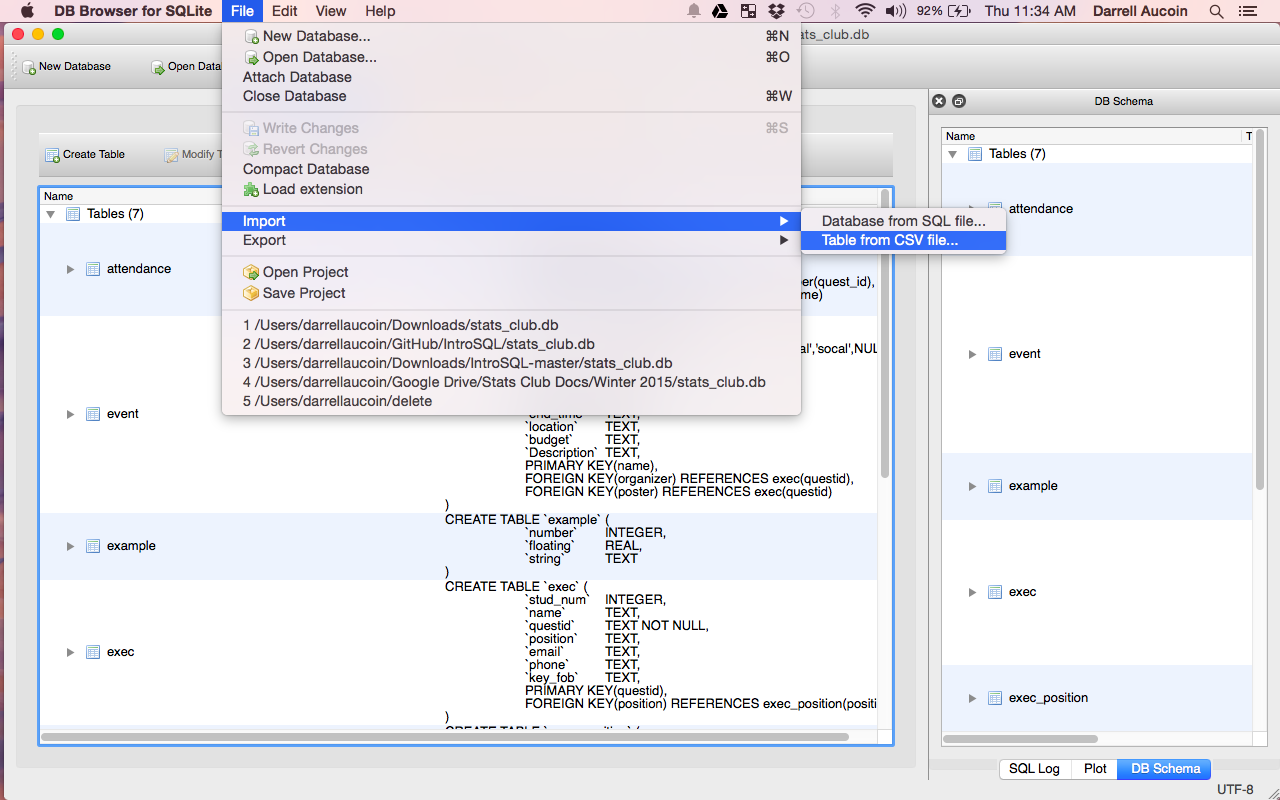The image size is (1280, 800).
Task: Click Open Database menu item icon
Action: (252, 58)
